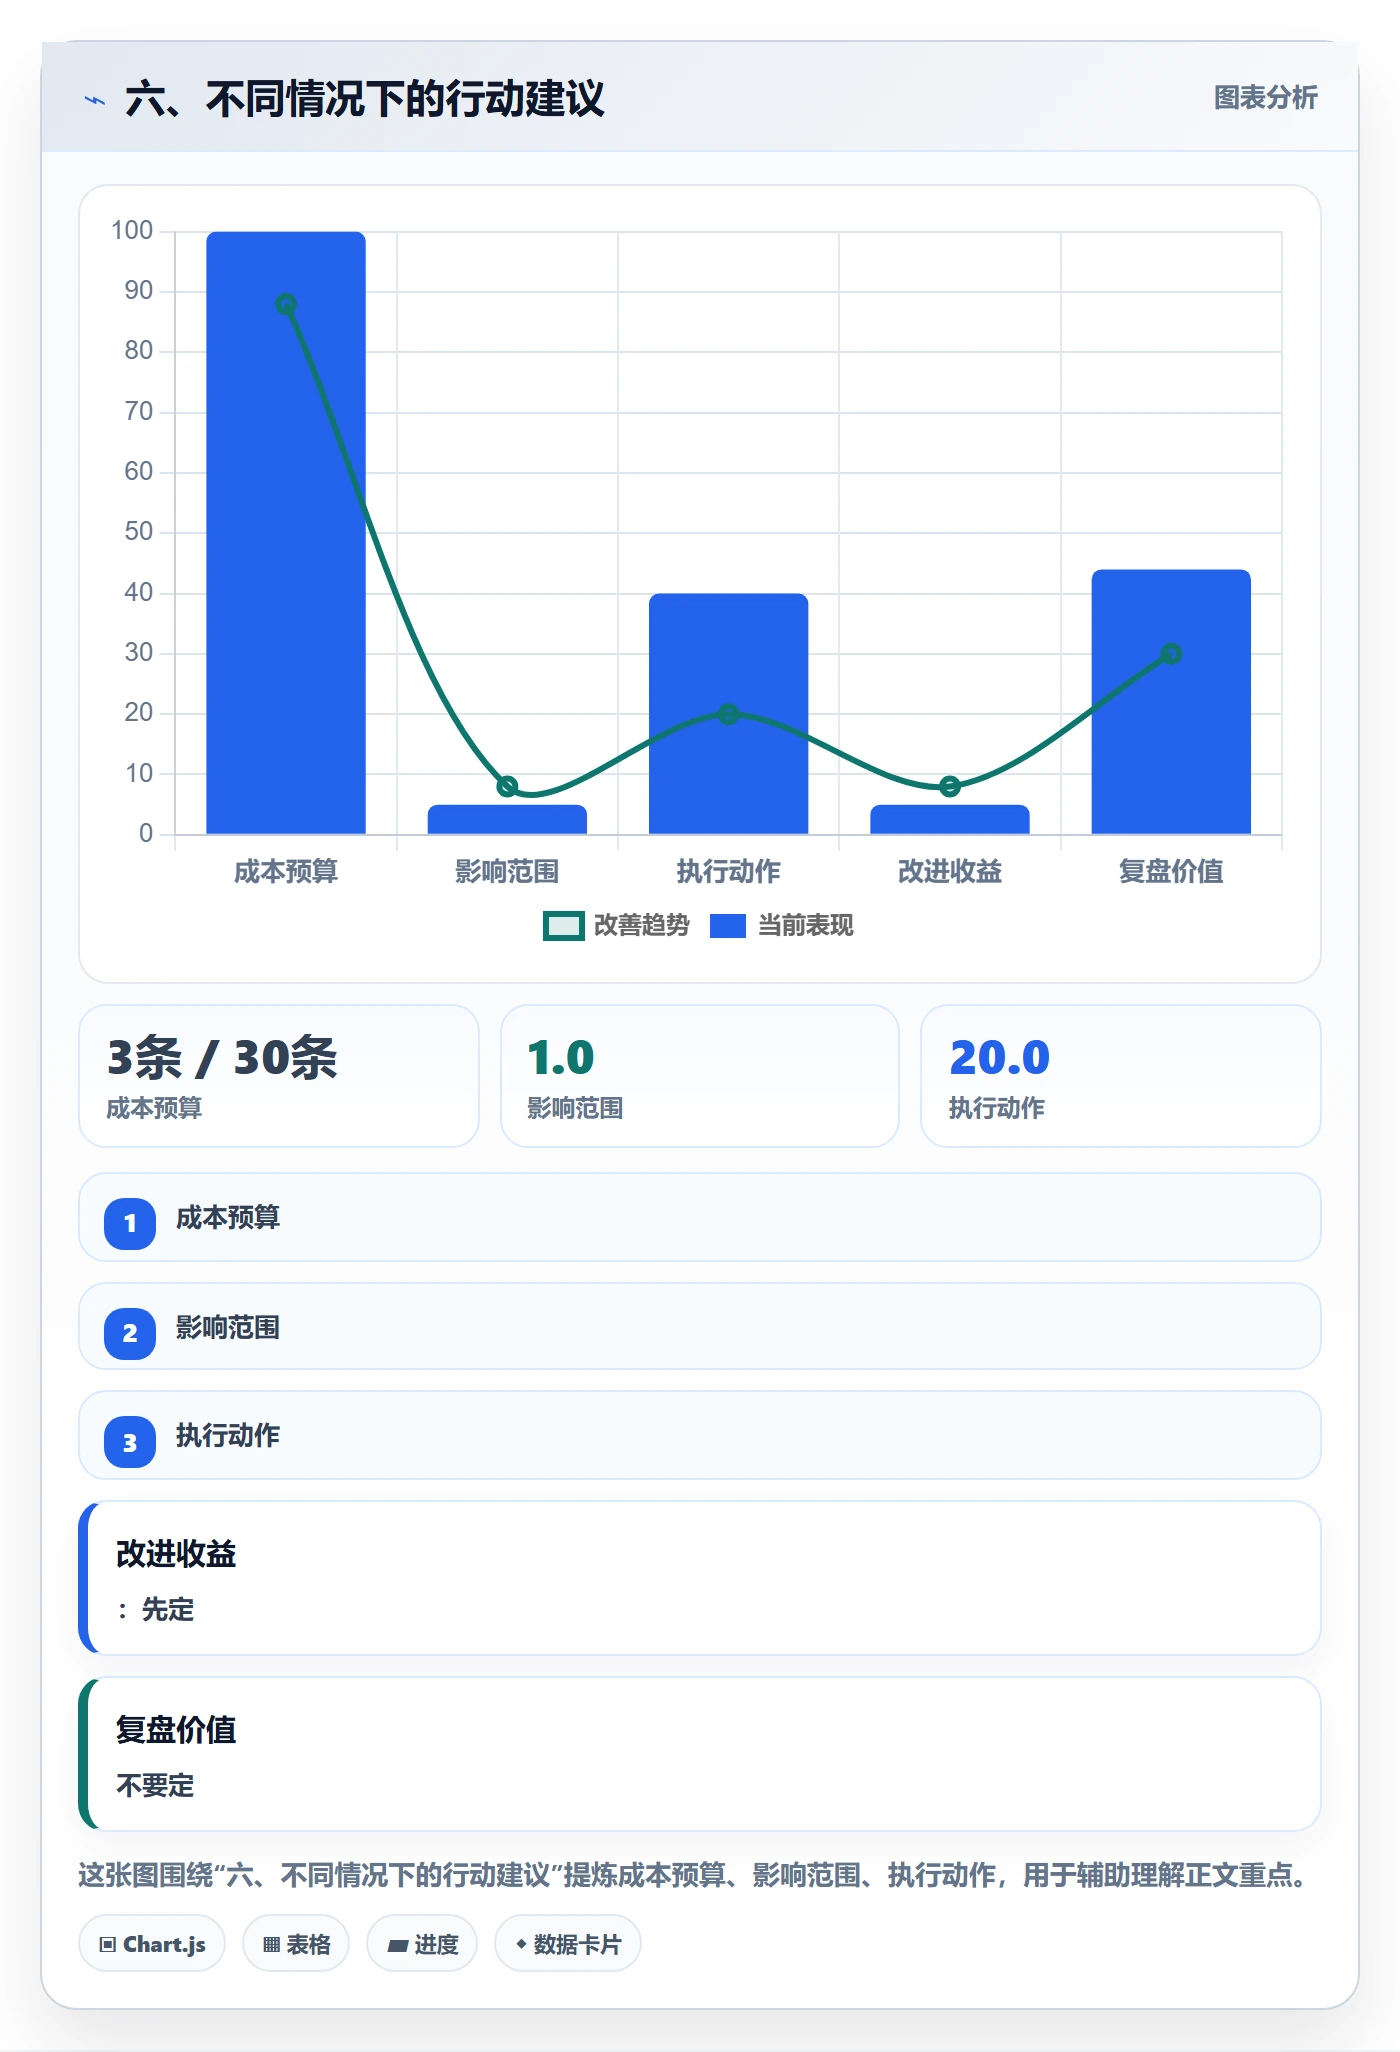Screen dimensions: 1400x2052
Task: Click the 改进收益 card heading
Action: pos(176,1554)
